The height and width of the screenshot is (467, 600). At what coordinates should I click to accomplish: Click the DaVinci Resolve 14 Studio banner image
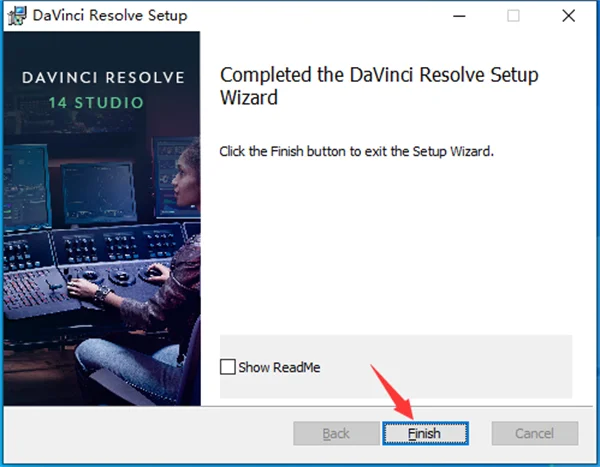pyautogui.click(x=102, y=219)
